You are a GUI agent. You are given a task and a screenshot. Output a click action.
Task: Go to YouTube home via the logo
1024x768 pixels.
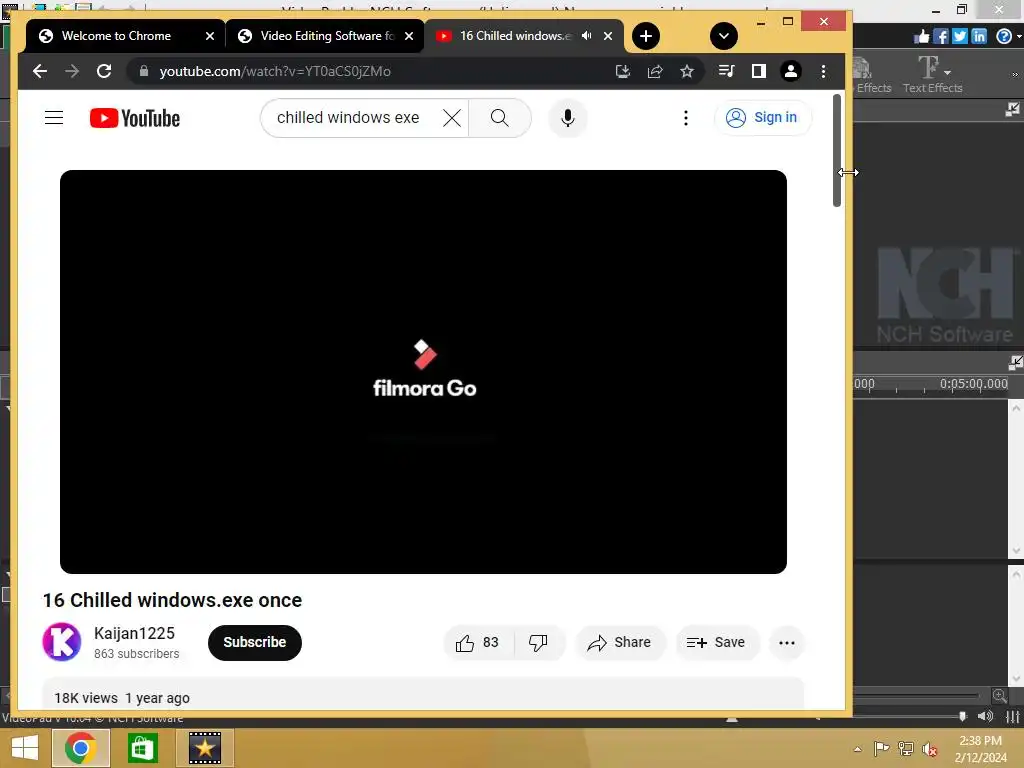pos(135,118)
